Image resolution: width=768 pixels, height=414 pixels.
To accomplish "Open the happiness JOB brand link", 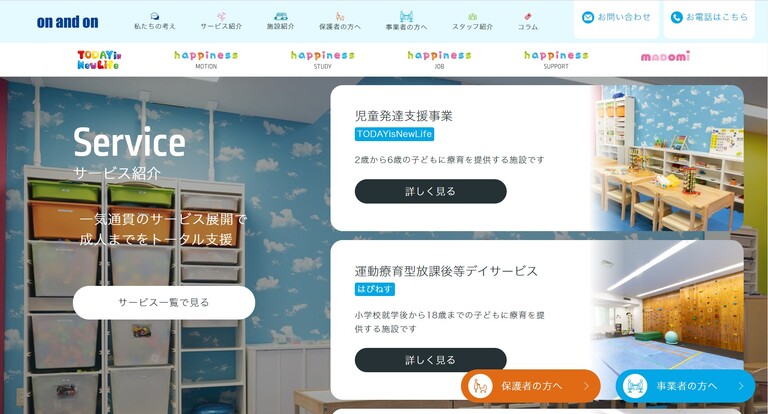I will 439,60.
